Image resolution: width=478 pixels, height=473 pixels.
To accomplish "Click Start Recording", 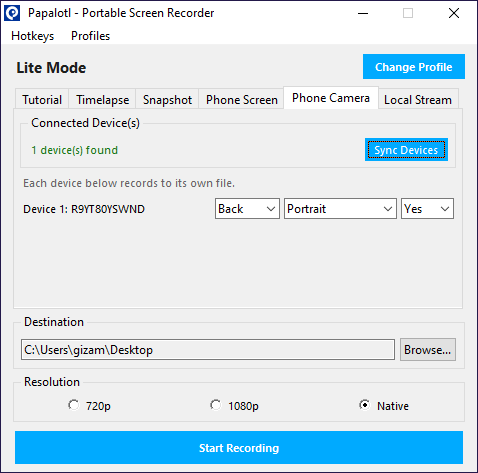I will (x=239, y=448).
